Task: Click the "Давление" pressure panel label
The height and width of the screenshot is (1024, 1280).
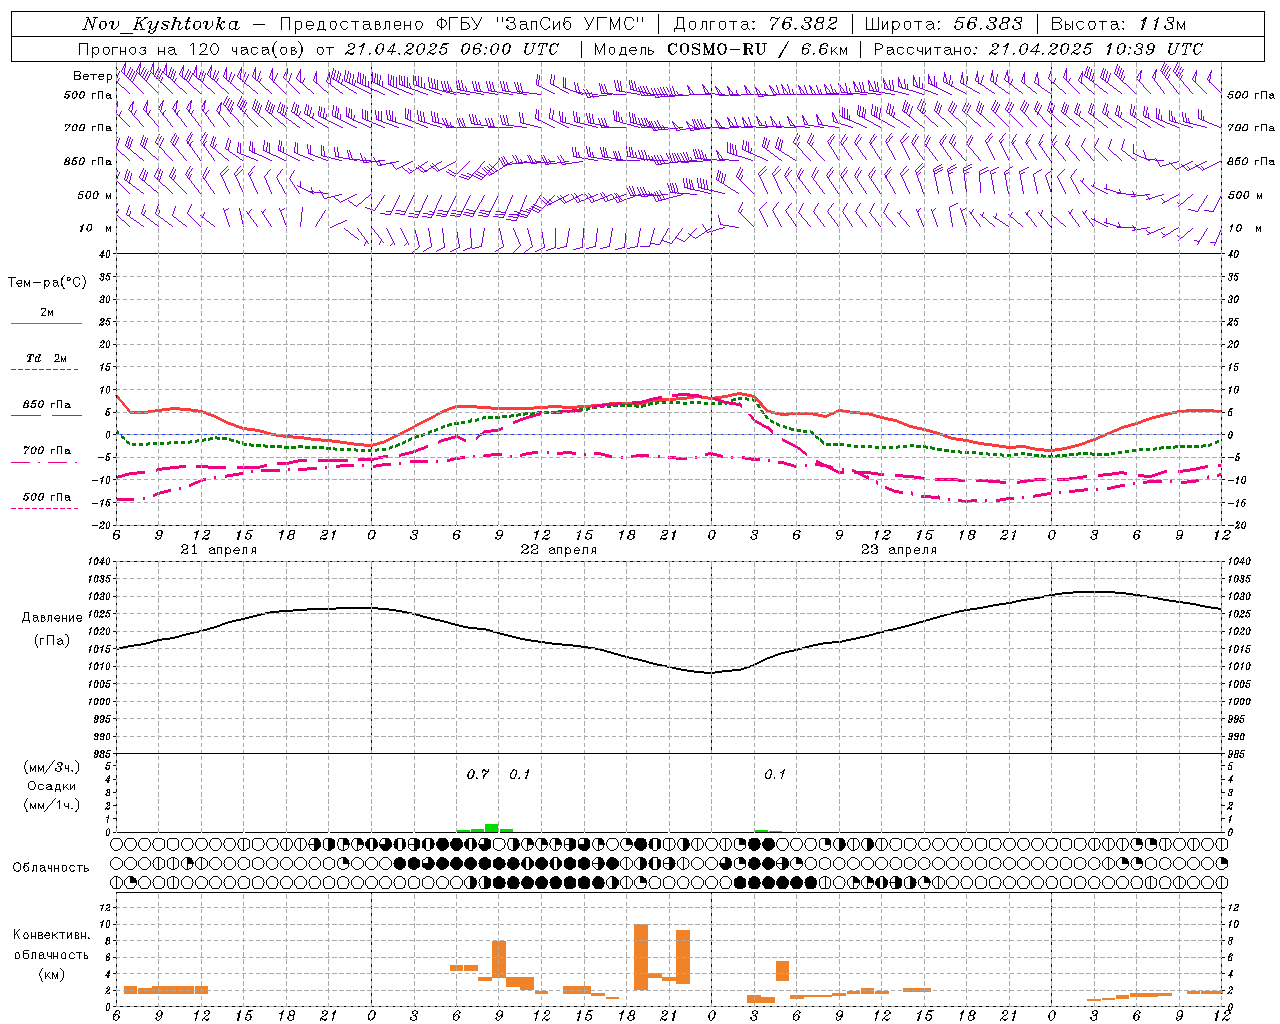Action: click(52, 618)
